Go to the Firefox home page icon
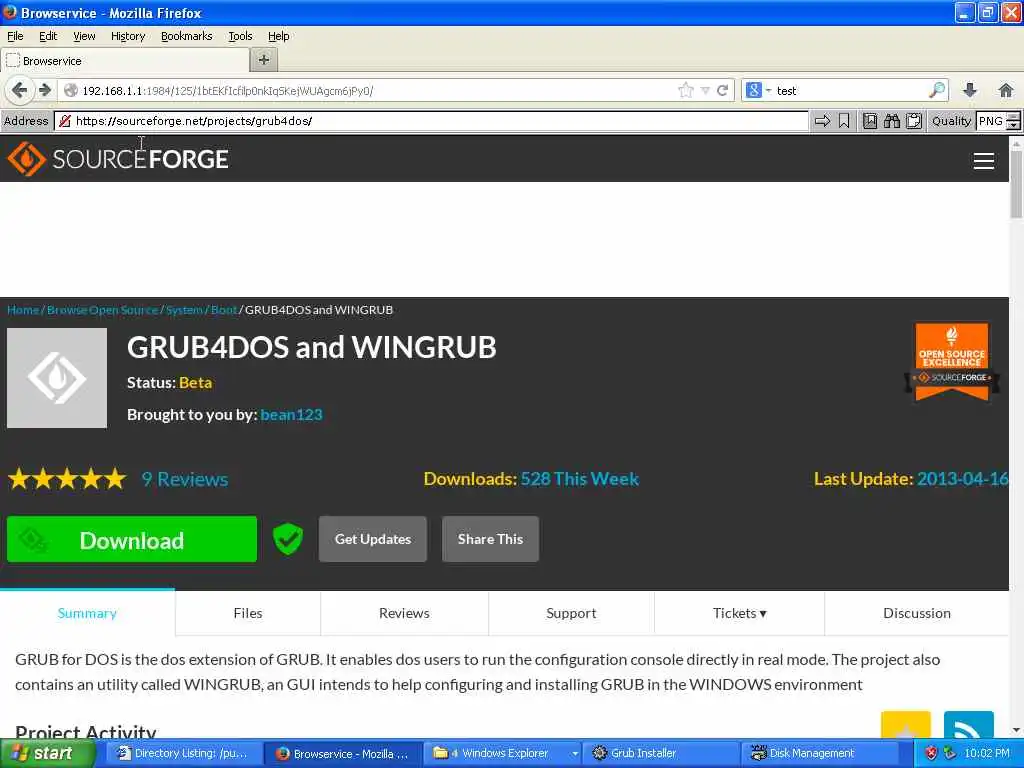Screen dimensions: 1024x768 click(x=1006, y=90)
